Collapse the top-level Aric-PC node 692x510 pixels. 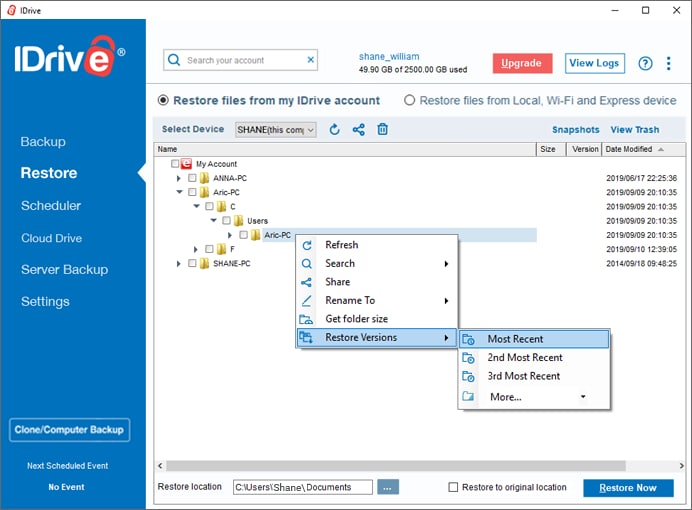click(x=179, y=192)
